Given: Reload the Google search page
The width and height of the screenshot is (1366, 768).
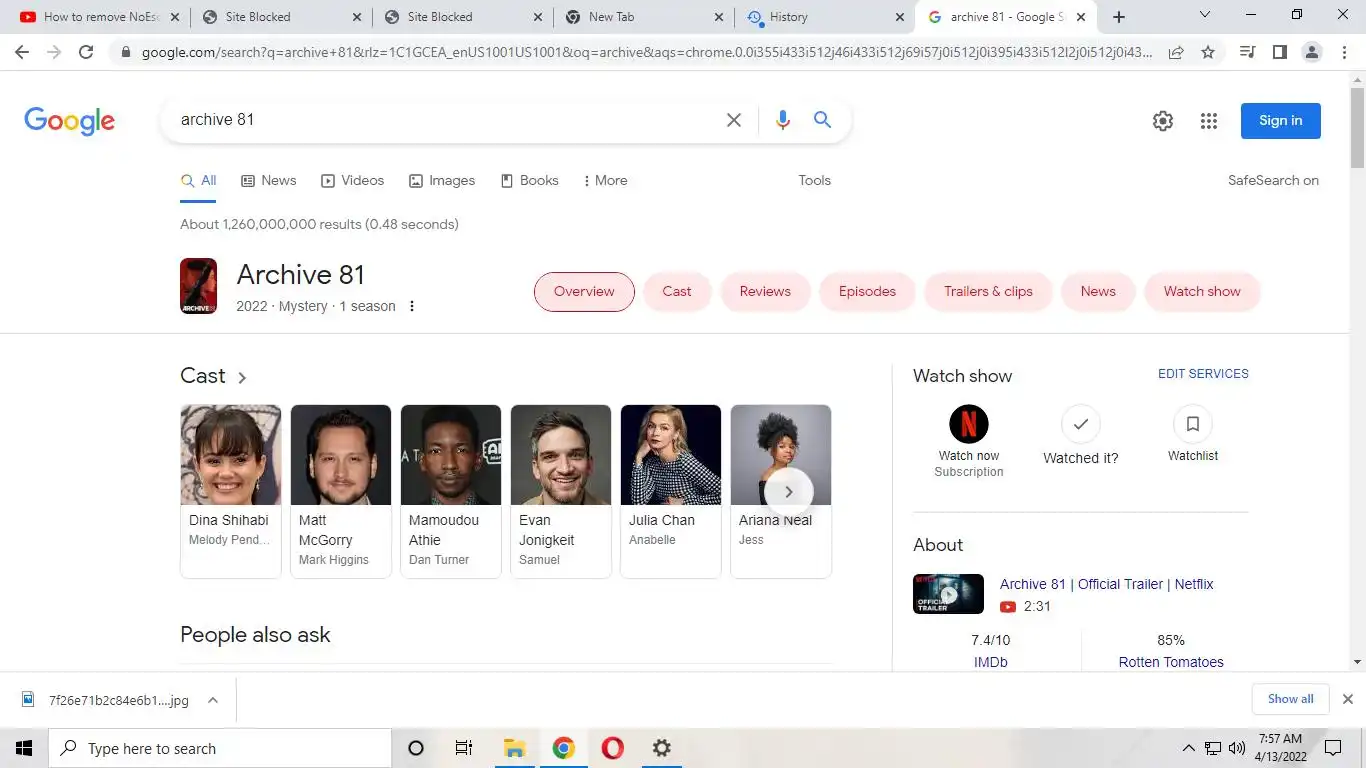Looking at the screenshot, I should (x=86, y=52).
